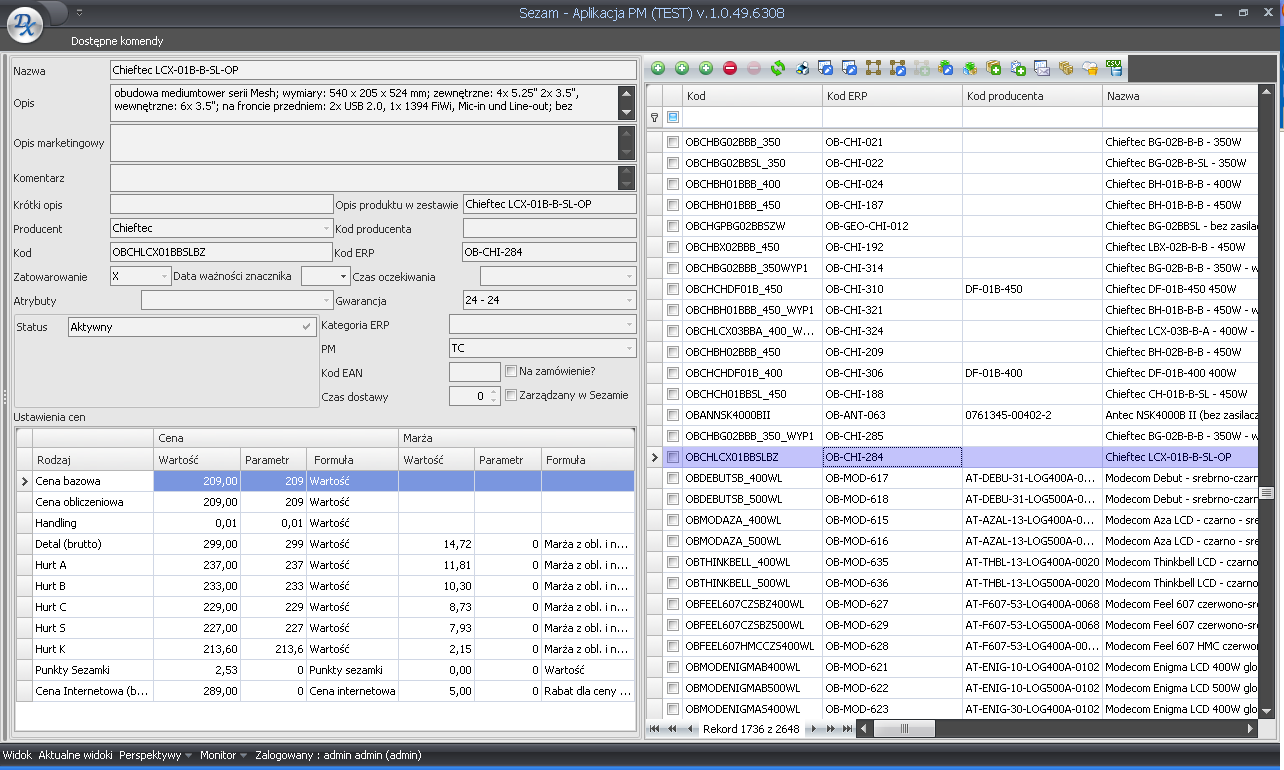The width and height of the screenshot is (1284, 770).
Task: Go to previous record arrow
Action: (690, 729)
